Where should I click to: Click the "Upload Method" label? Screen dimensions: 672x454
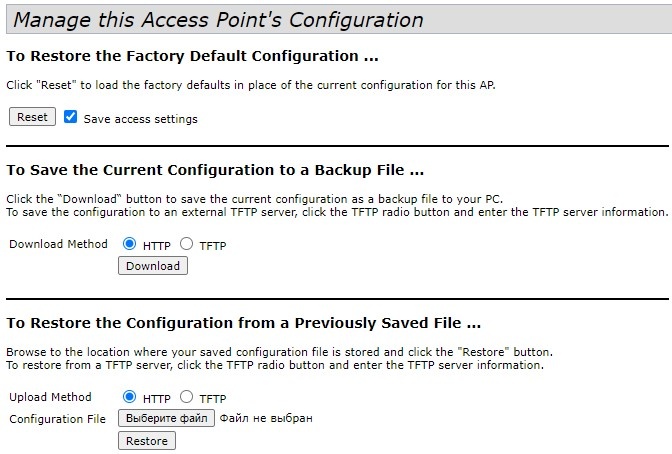tap(50, 397)
